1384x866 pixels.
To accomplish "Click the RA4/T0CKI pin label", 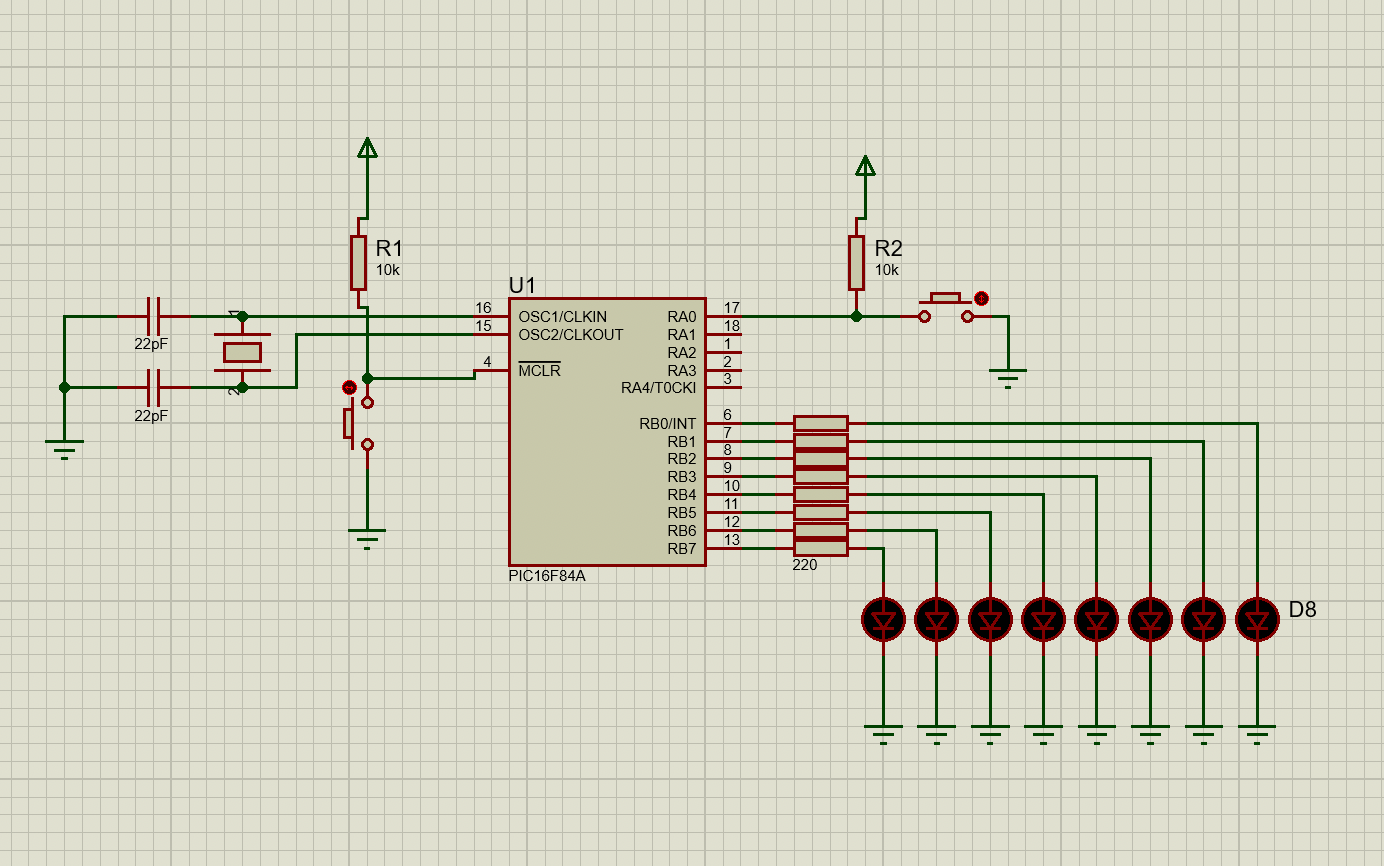I will 658,388.
